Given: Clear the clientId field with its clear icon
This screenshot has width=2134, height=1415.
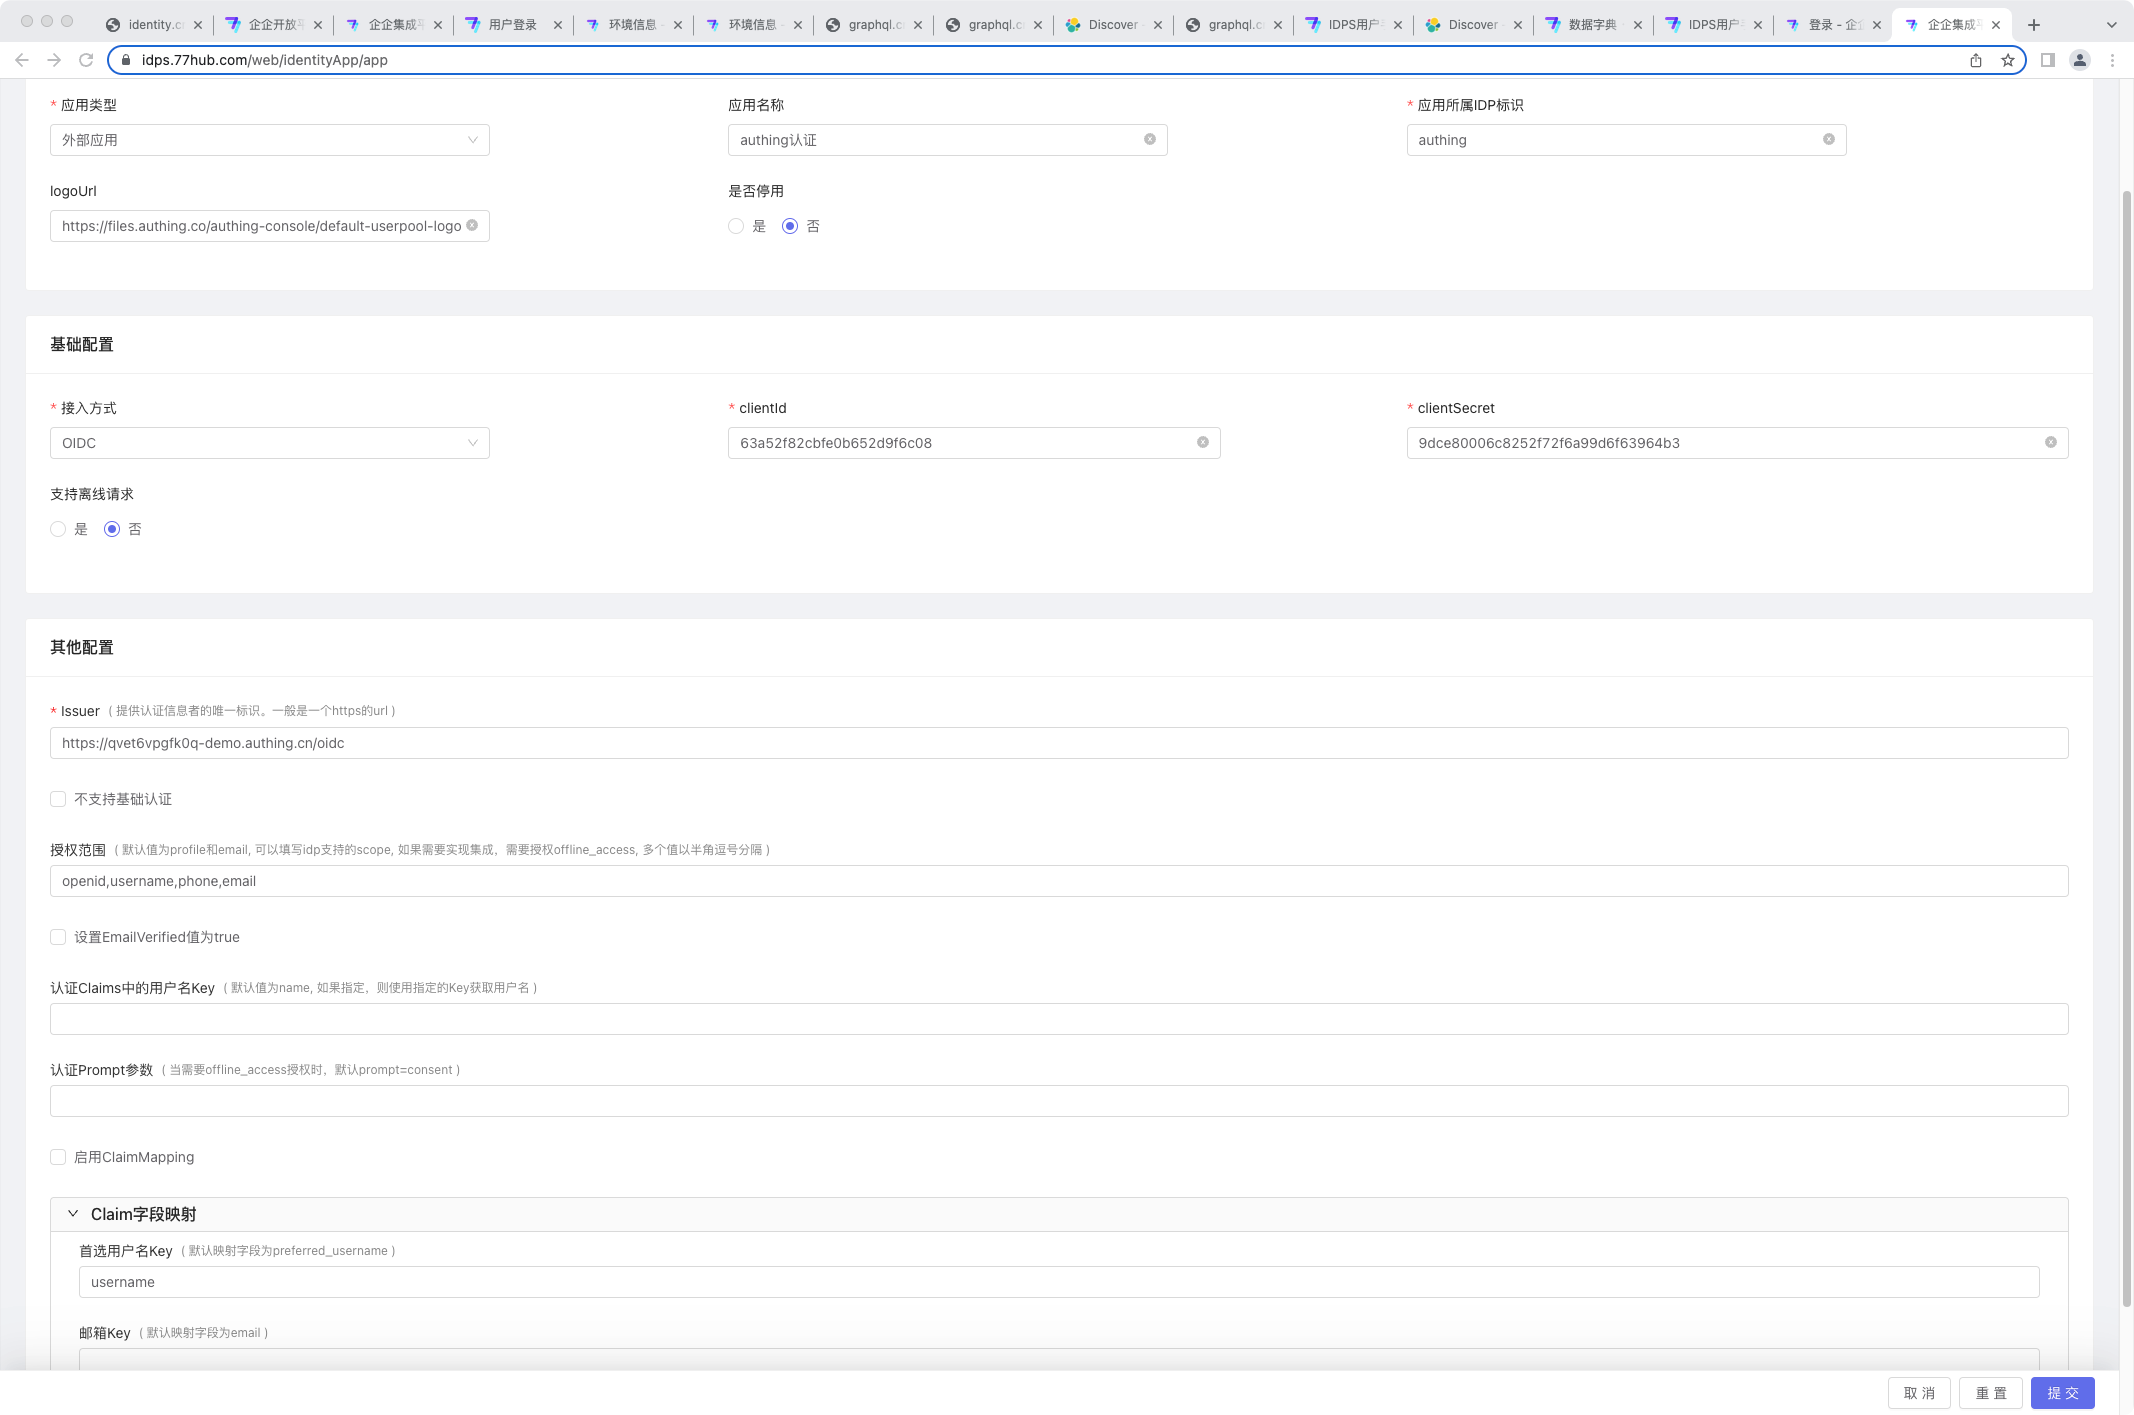Looking at the screenshot, I should pos(1203,442).
